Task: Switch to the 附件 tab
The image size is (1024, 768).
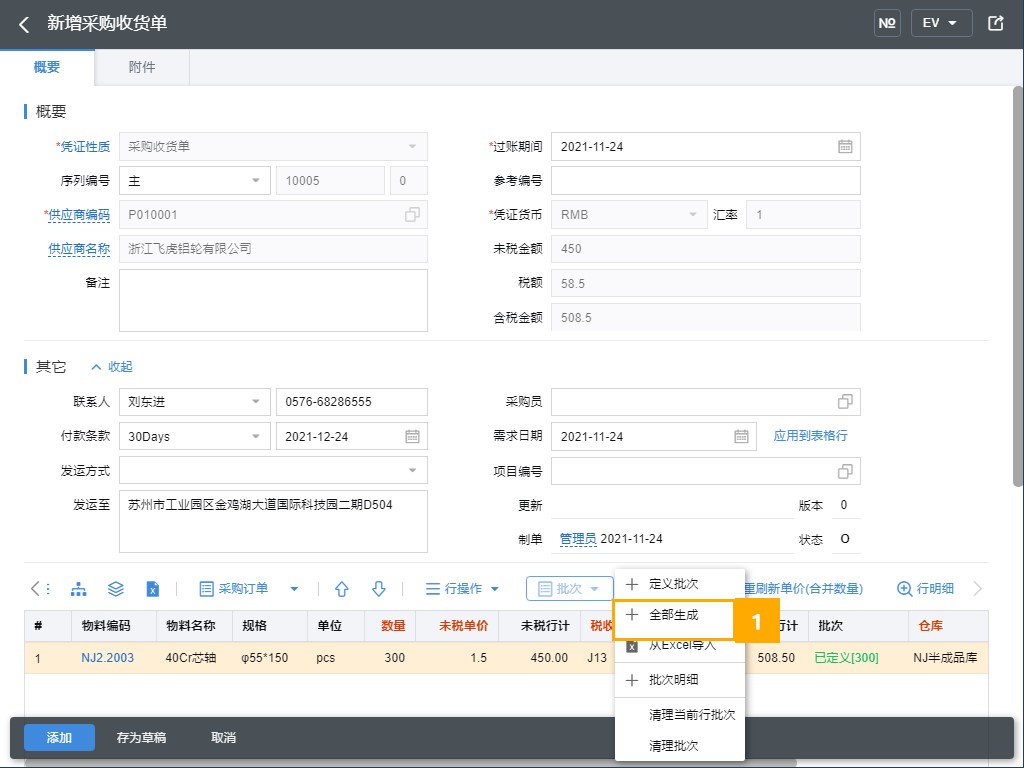Action: [x=142, y=67]
